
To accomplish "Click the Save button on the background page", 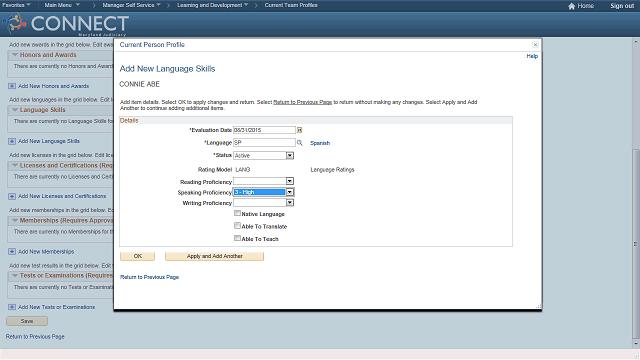I will (27, 321).
